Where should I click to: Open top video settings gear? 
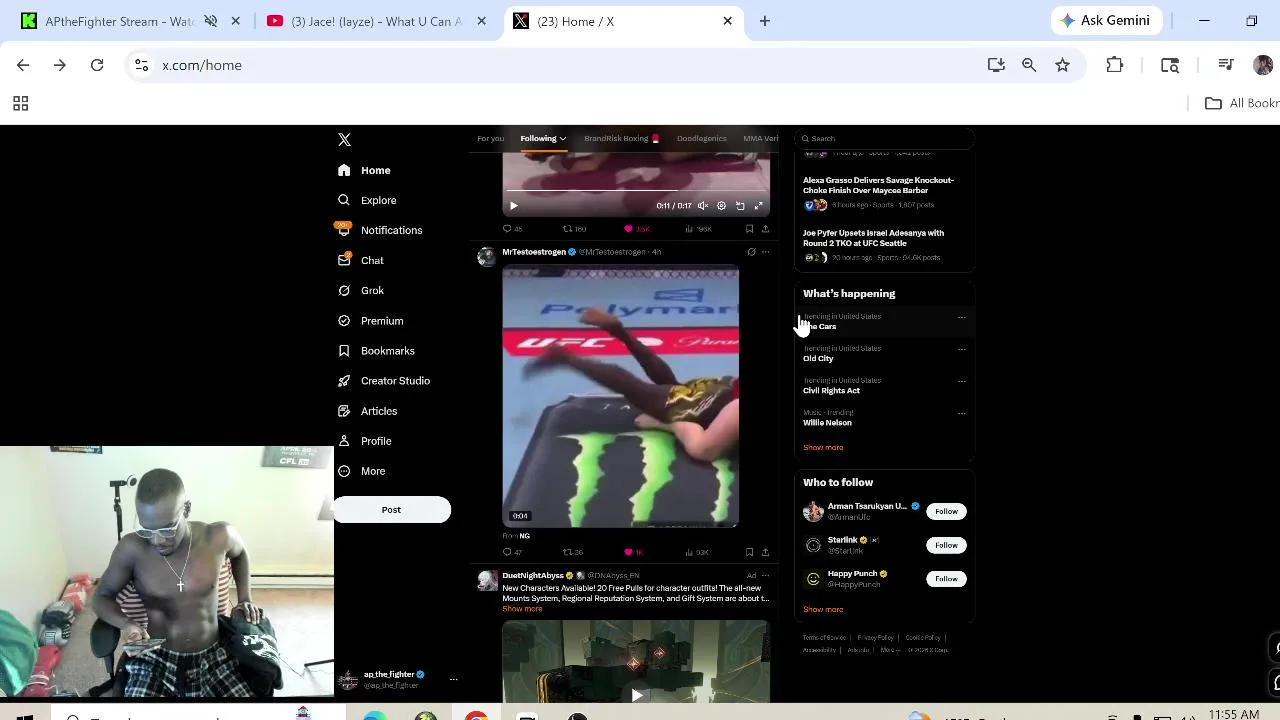click(x=721, y=206)
